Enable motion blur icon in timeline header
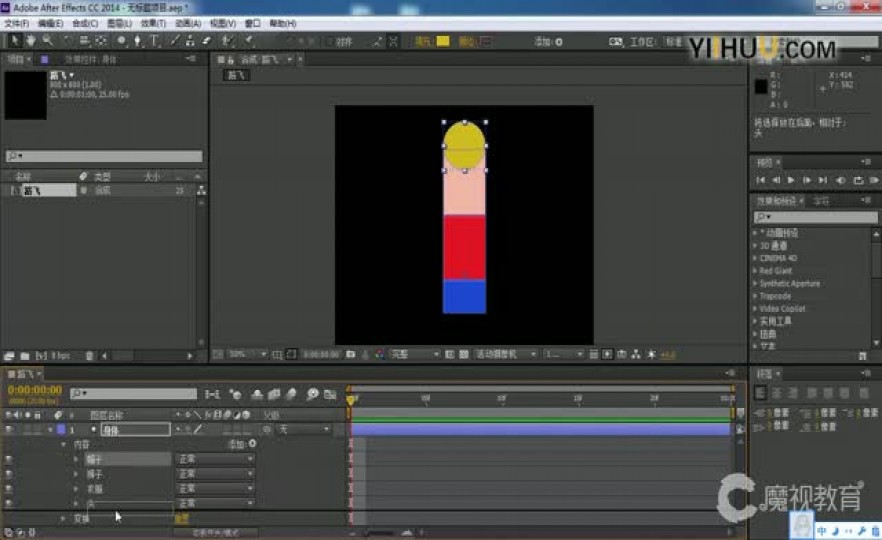This screenshot has height=540, width=882. coord(291,394)
